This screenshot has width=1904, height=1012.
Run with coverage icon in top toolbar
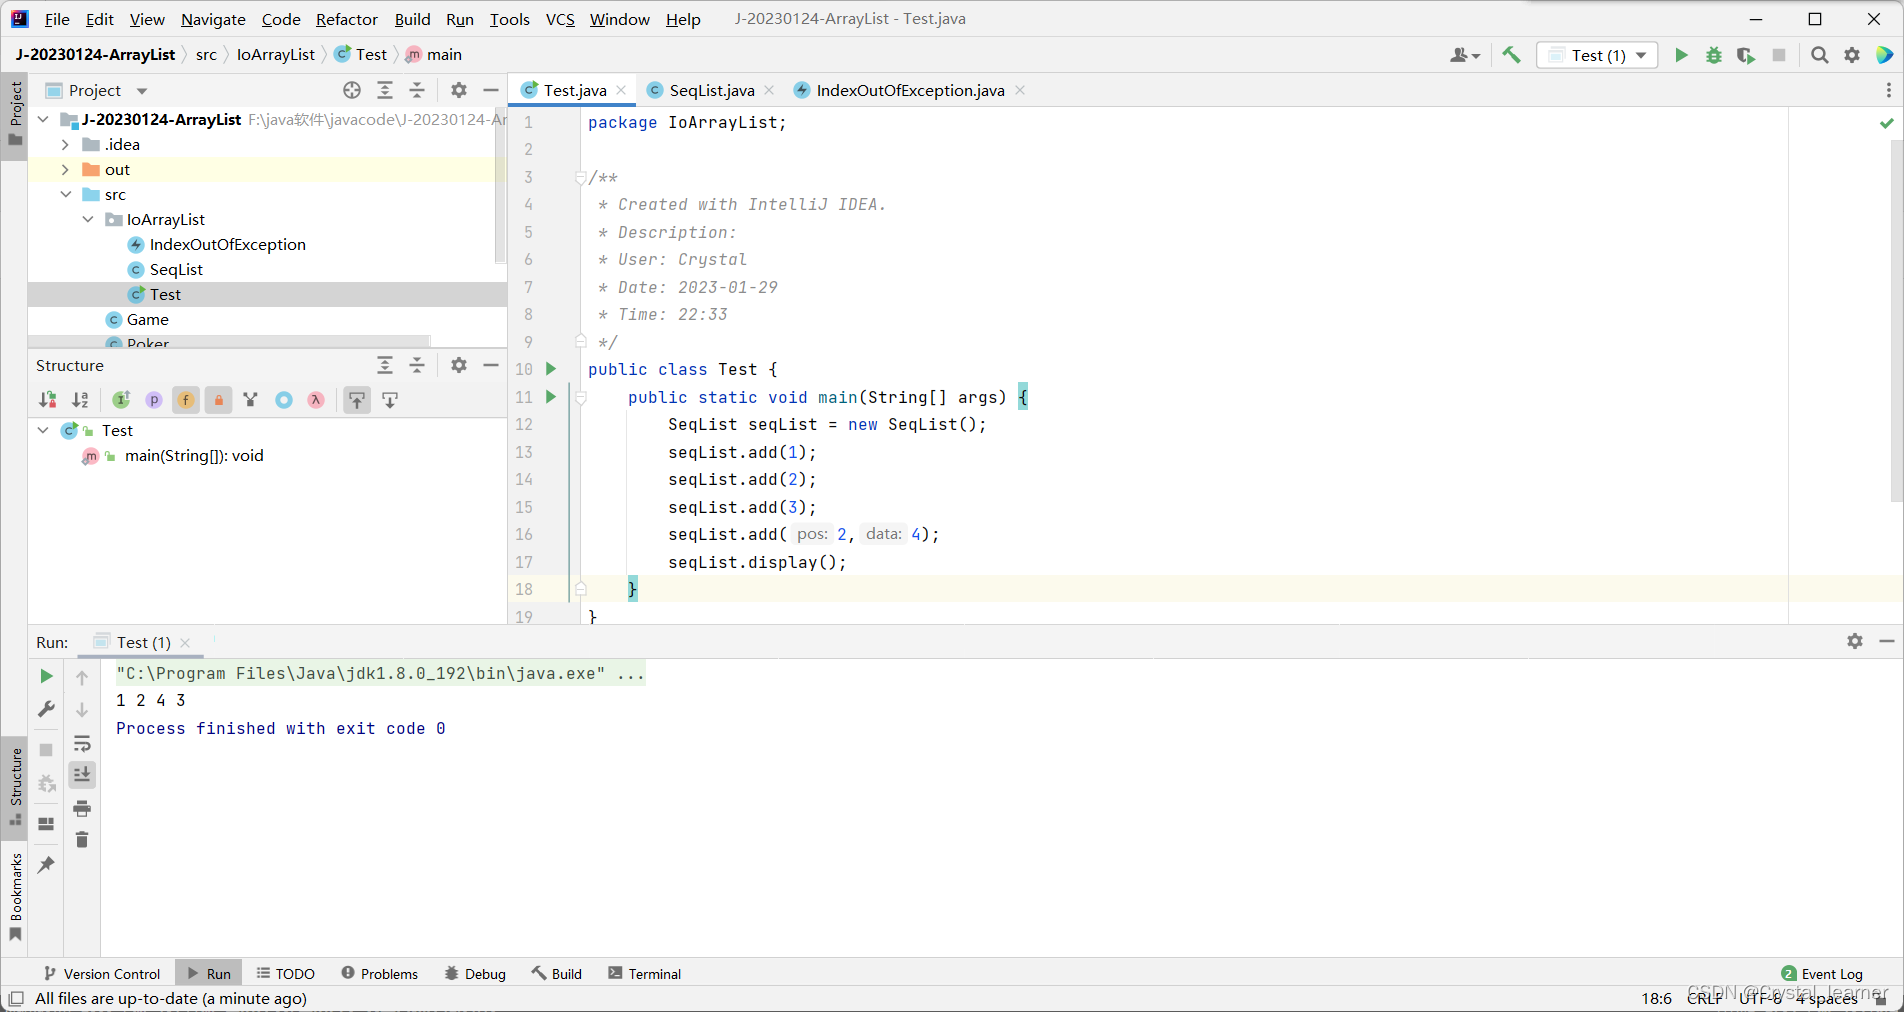coord(1746,55)
